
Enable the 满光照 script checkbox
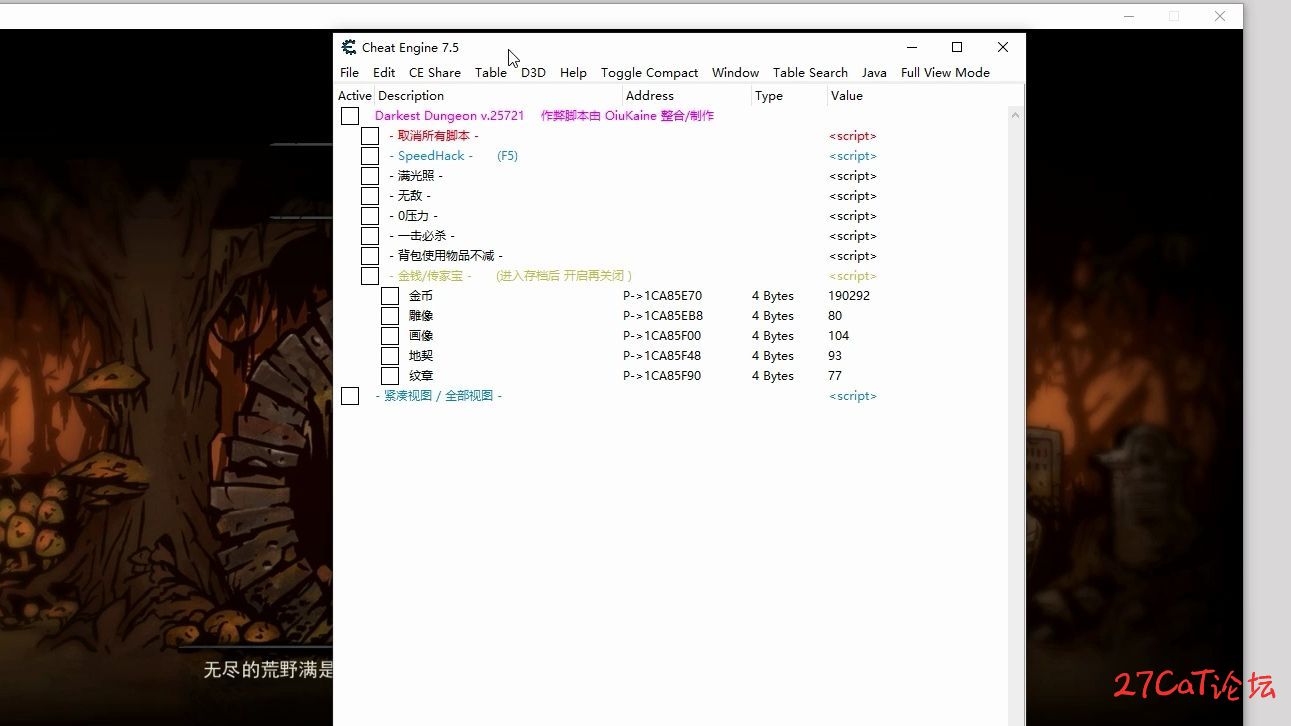(370, 176)
